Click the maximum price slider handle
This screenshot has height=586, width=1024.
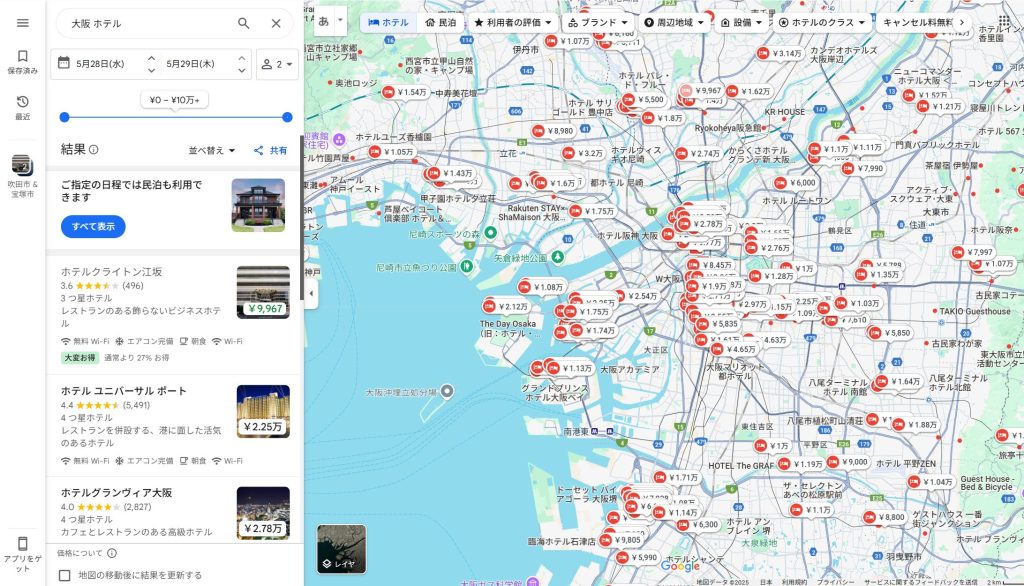(287, 118)
